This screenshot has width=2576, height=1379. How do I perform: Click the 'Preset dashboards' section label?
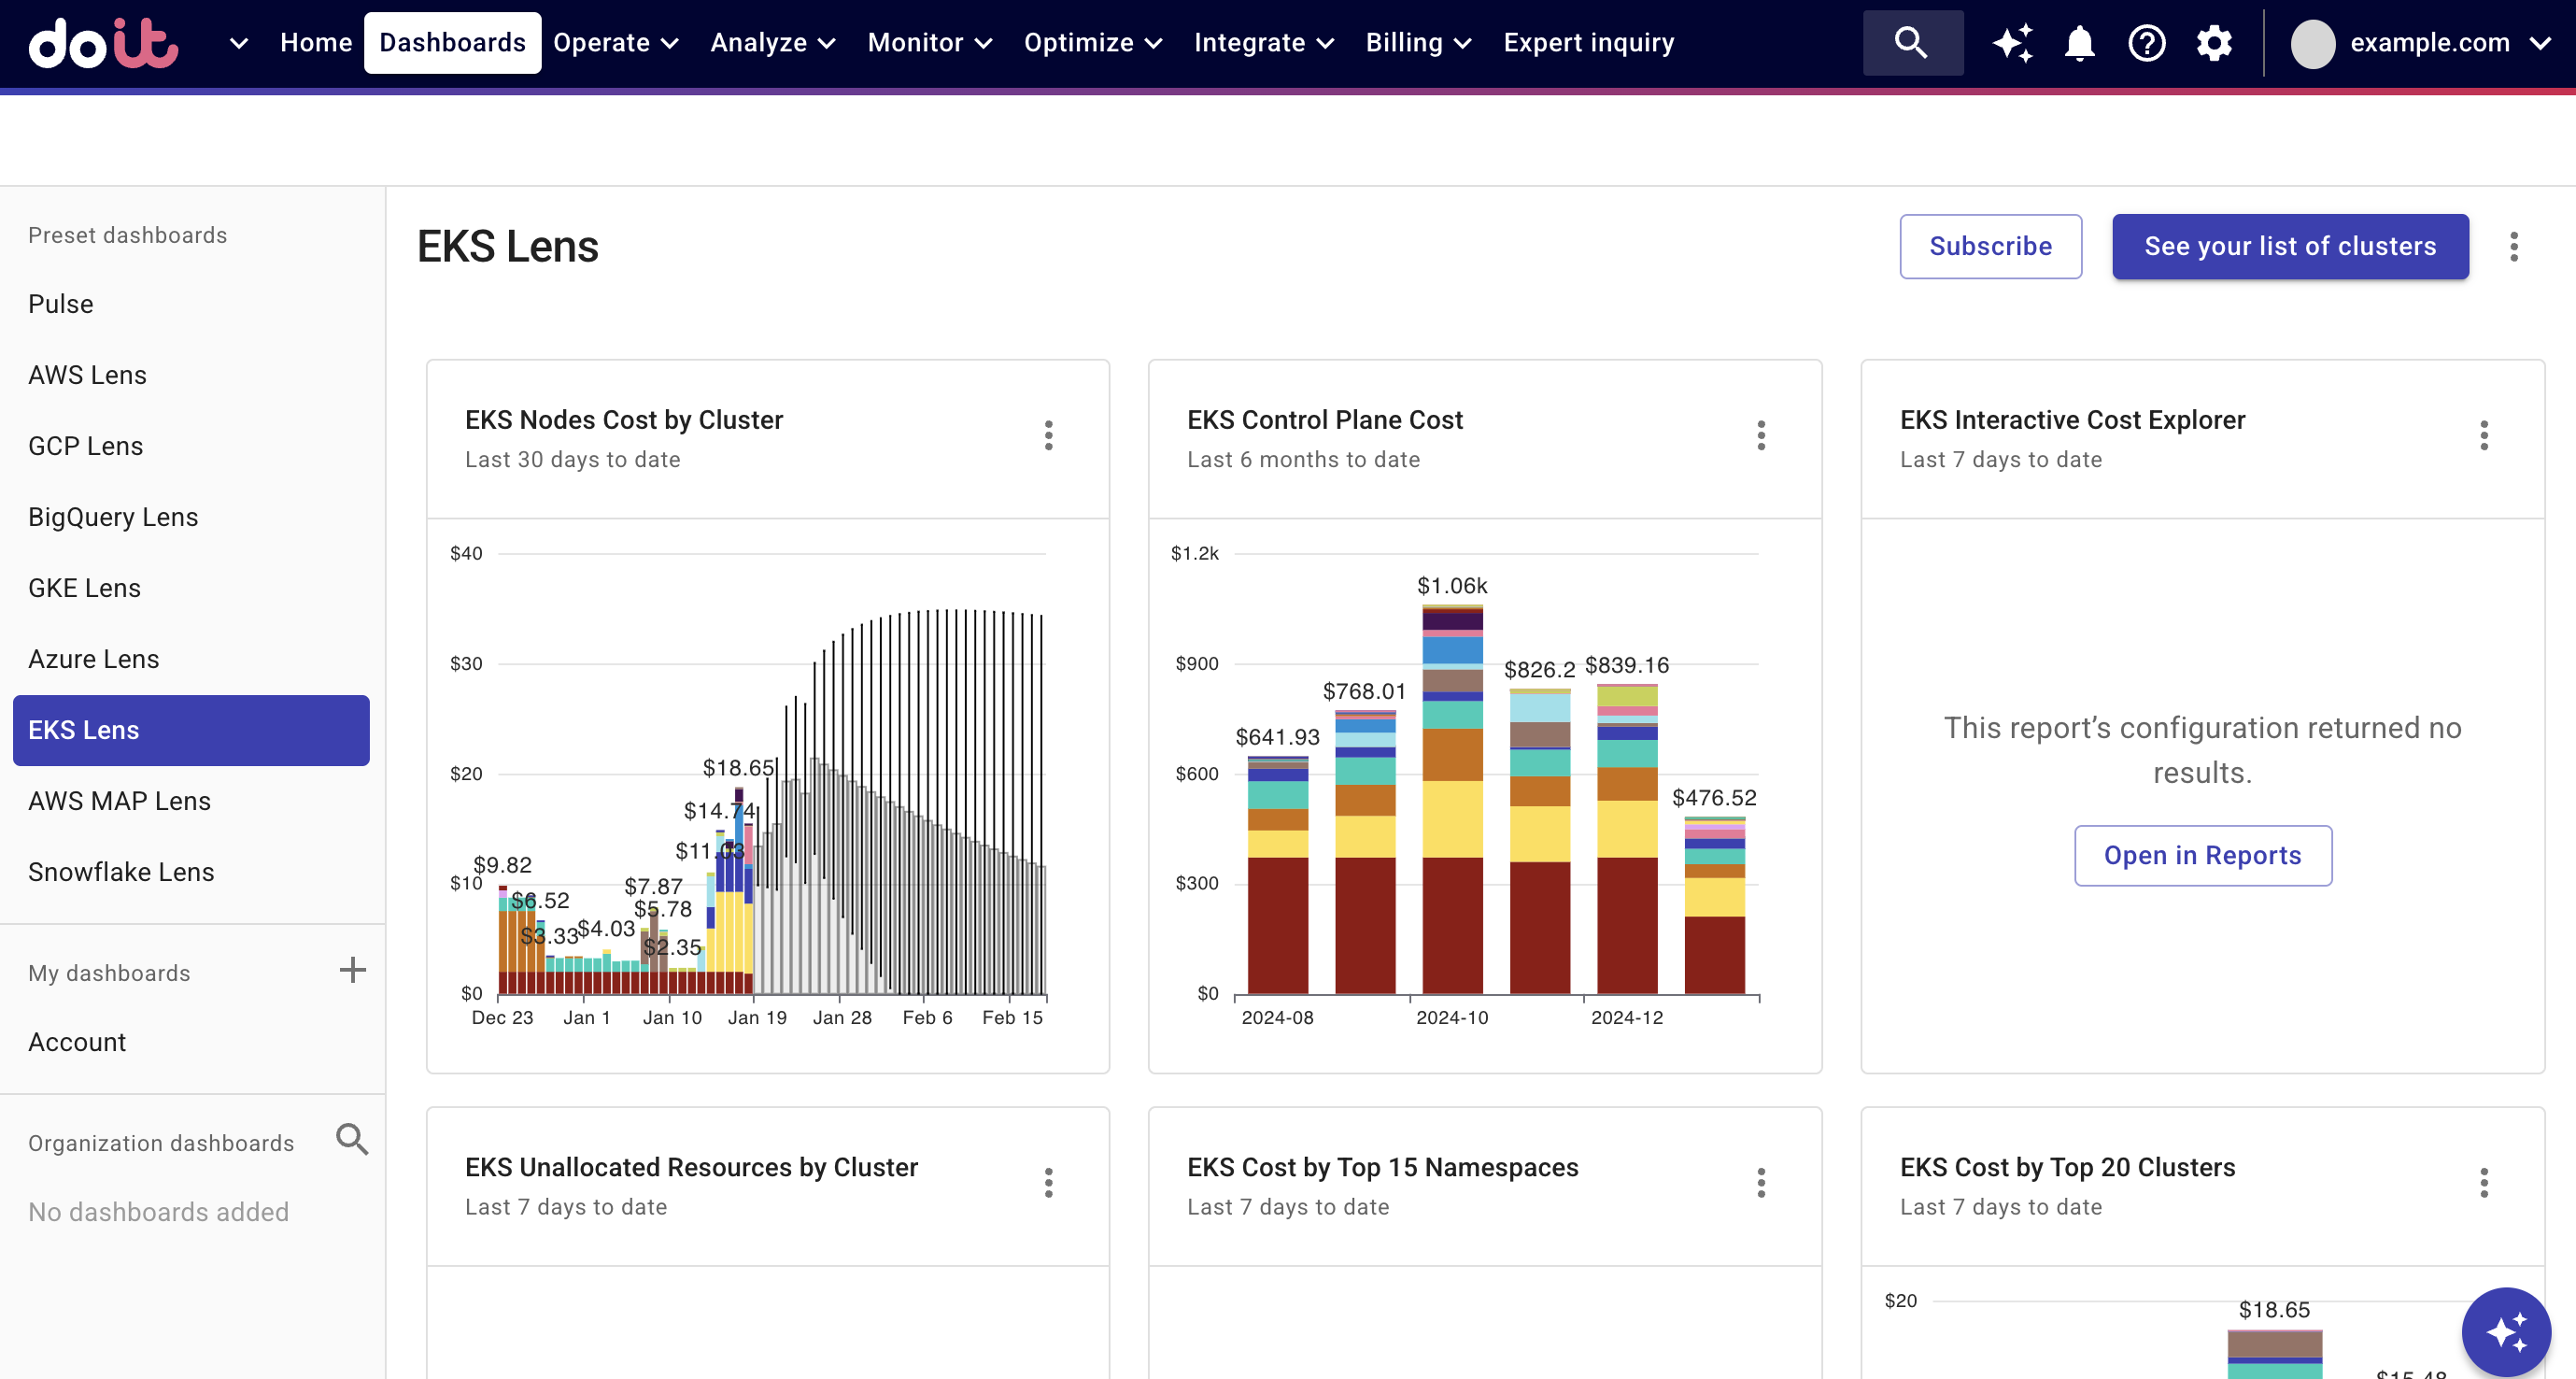[127, 235]
